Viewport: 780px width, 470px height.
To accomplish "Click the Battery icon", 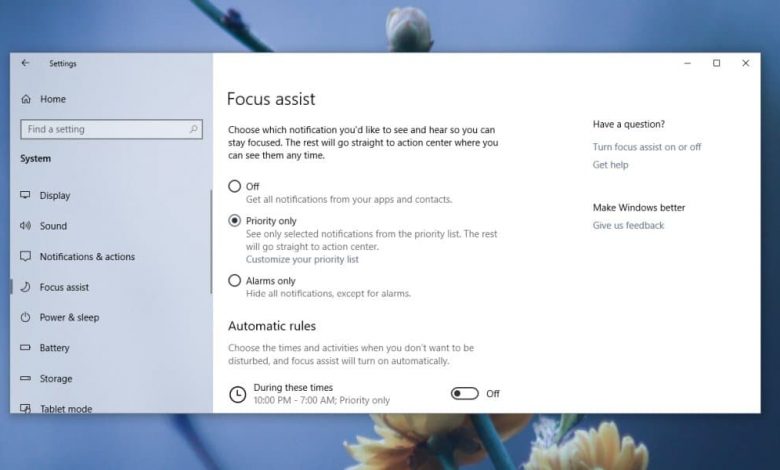I will (25, 348).
